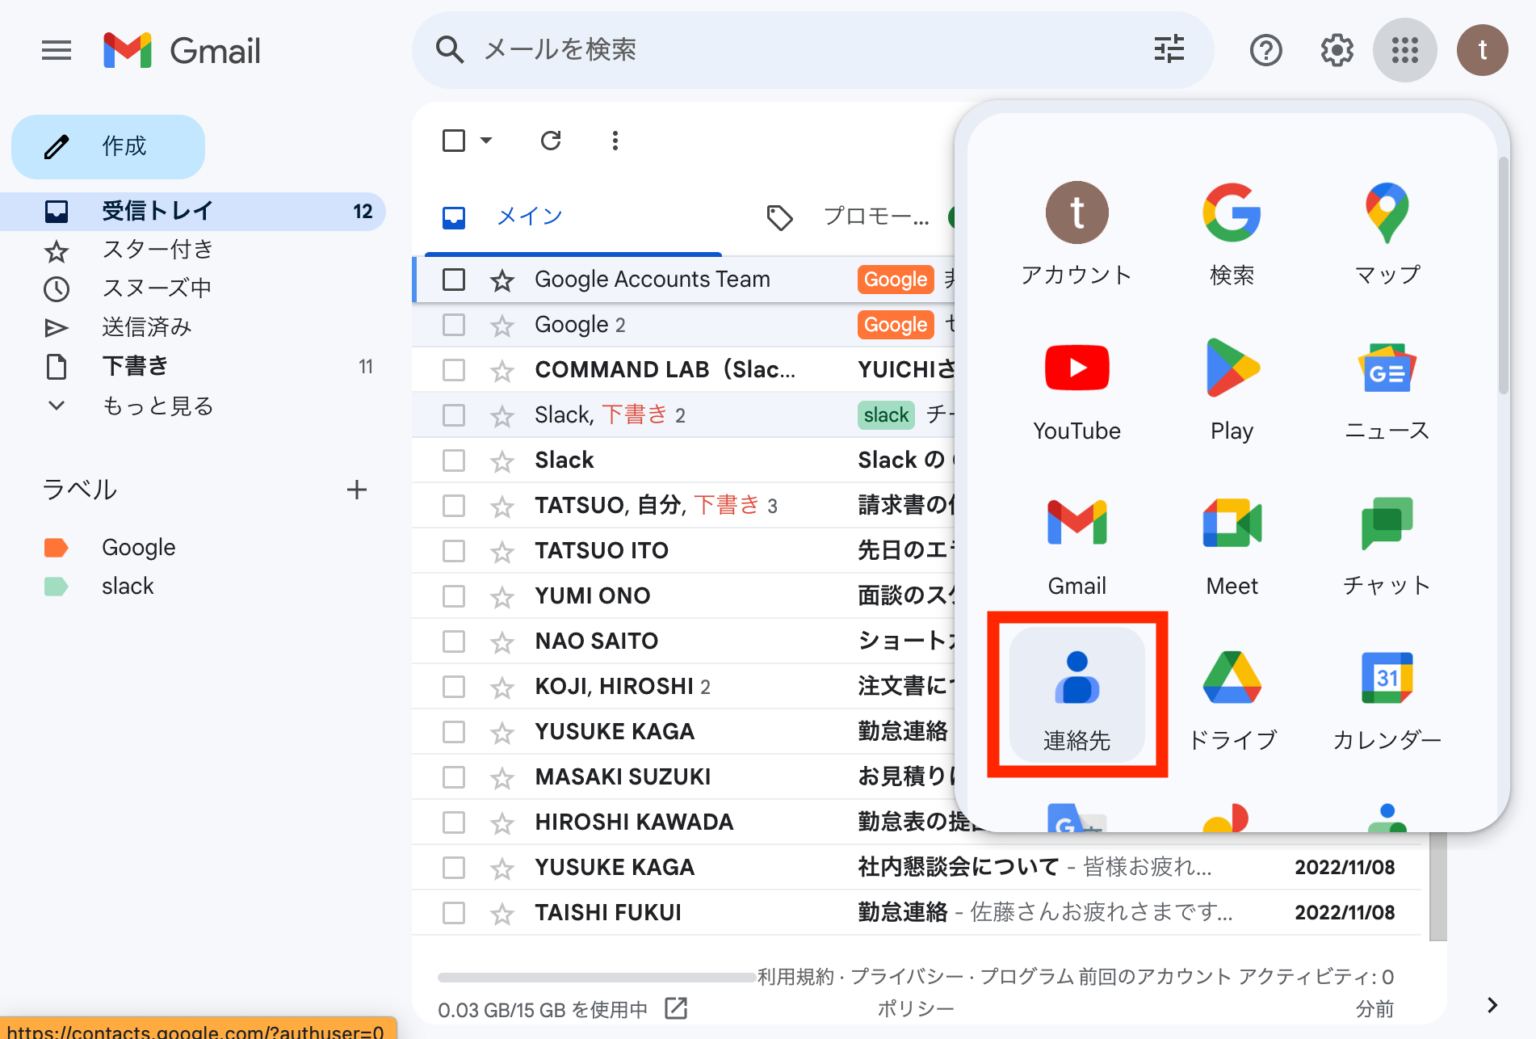This screenshot has height=1039, width=1536.
Task: Open the Contacts (連絡先) app
Action: (1077, 695)
